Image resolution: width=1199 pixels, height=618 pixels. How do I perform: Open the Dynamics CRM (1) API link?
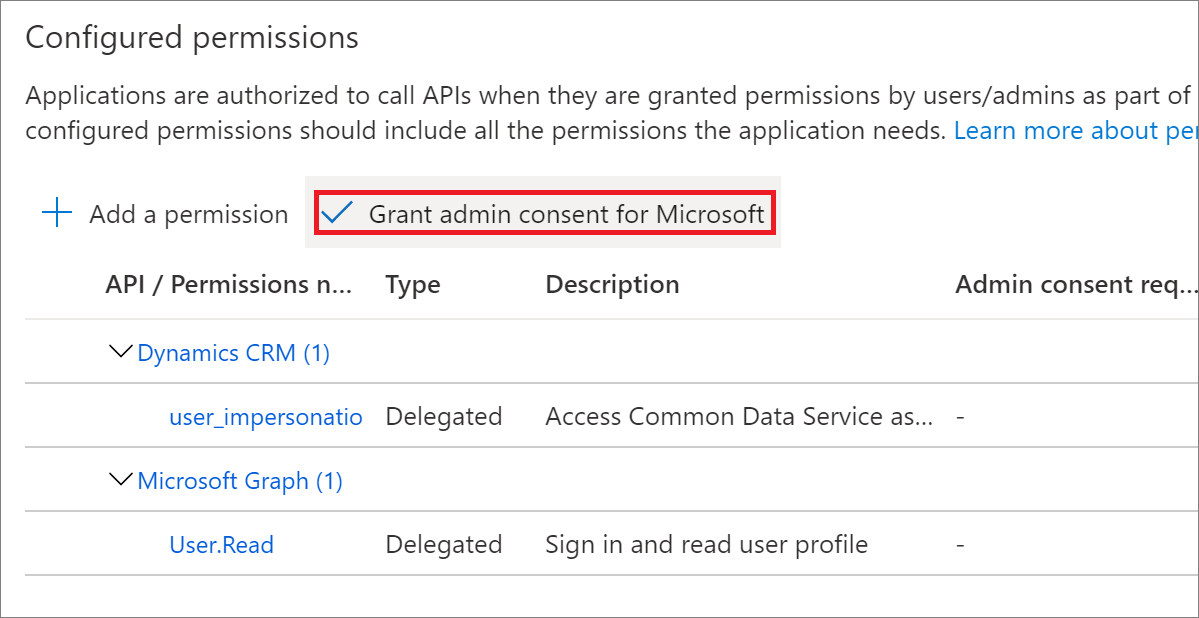[x=233, y=353]
